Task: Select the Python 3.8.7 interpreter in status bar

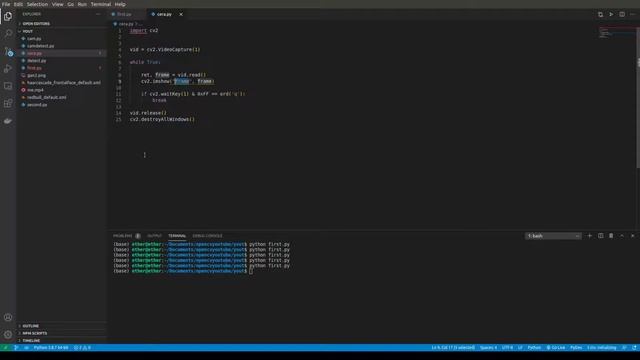Action: [51, 348]
